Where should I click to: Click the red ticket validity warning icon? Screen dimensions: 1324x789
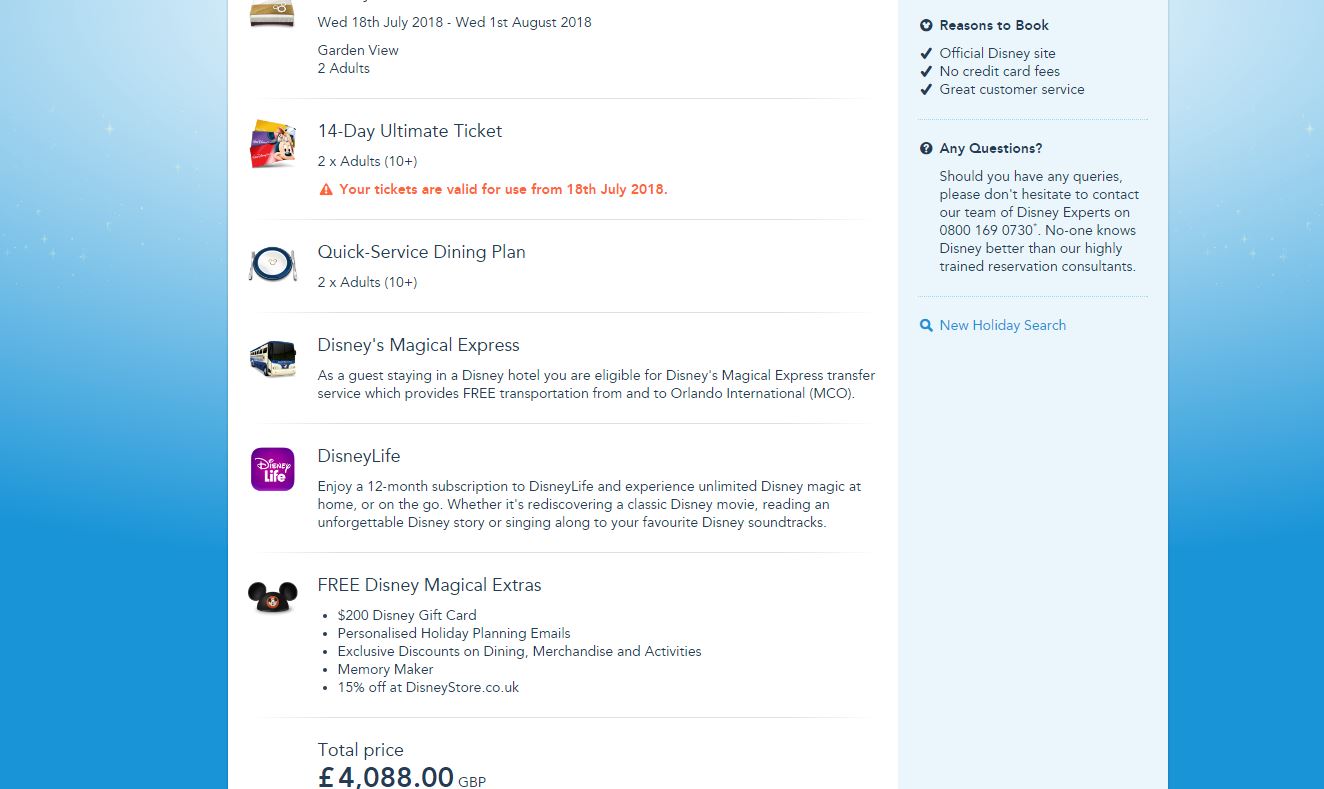pyautogui.click(x=326, y=189)
